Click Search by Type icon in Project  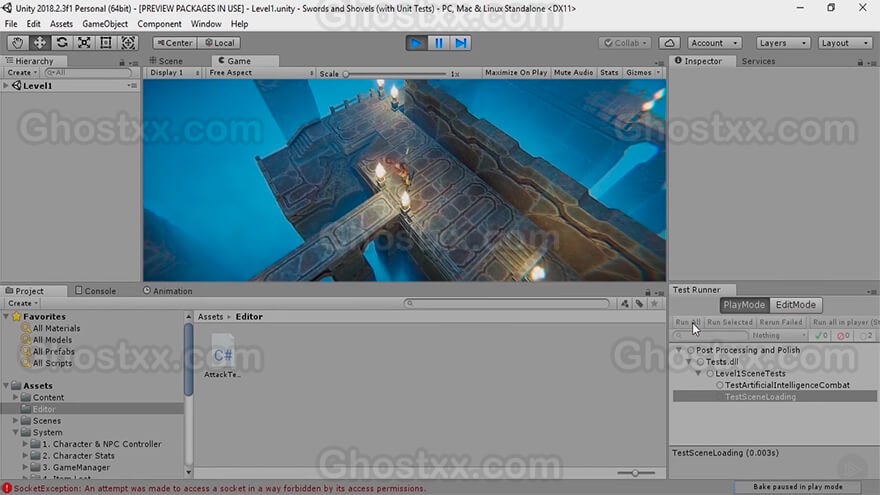tap(625, 303)
